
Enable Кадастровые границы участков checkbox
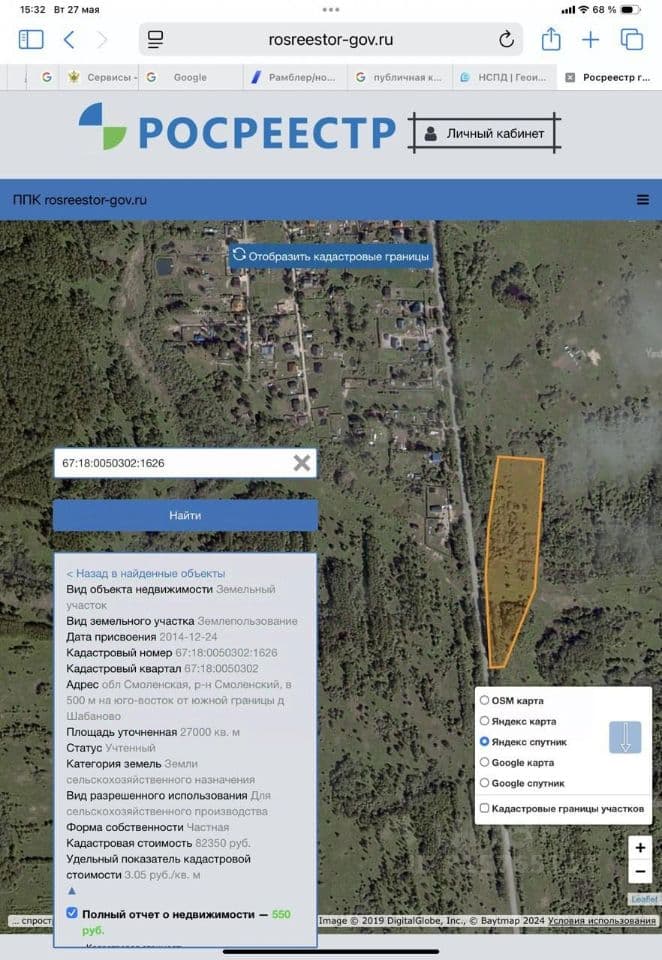(484, 808)
